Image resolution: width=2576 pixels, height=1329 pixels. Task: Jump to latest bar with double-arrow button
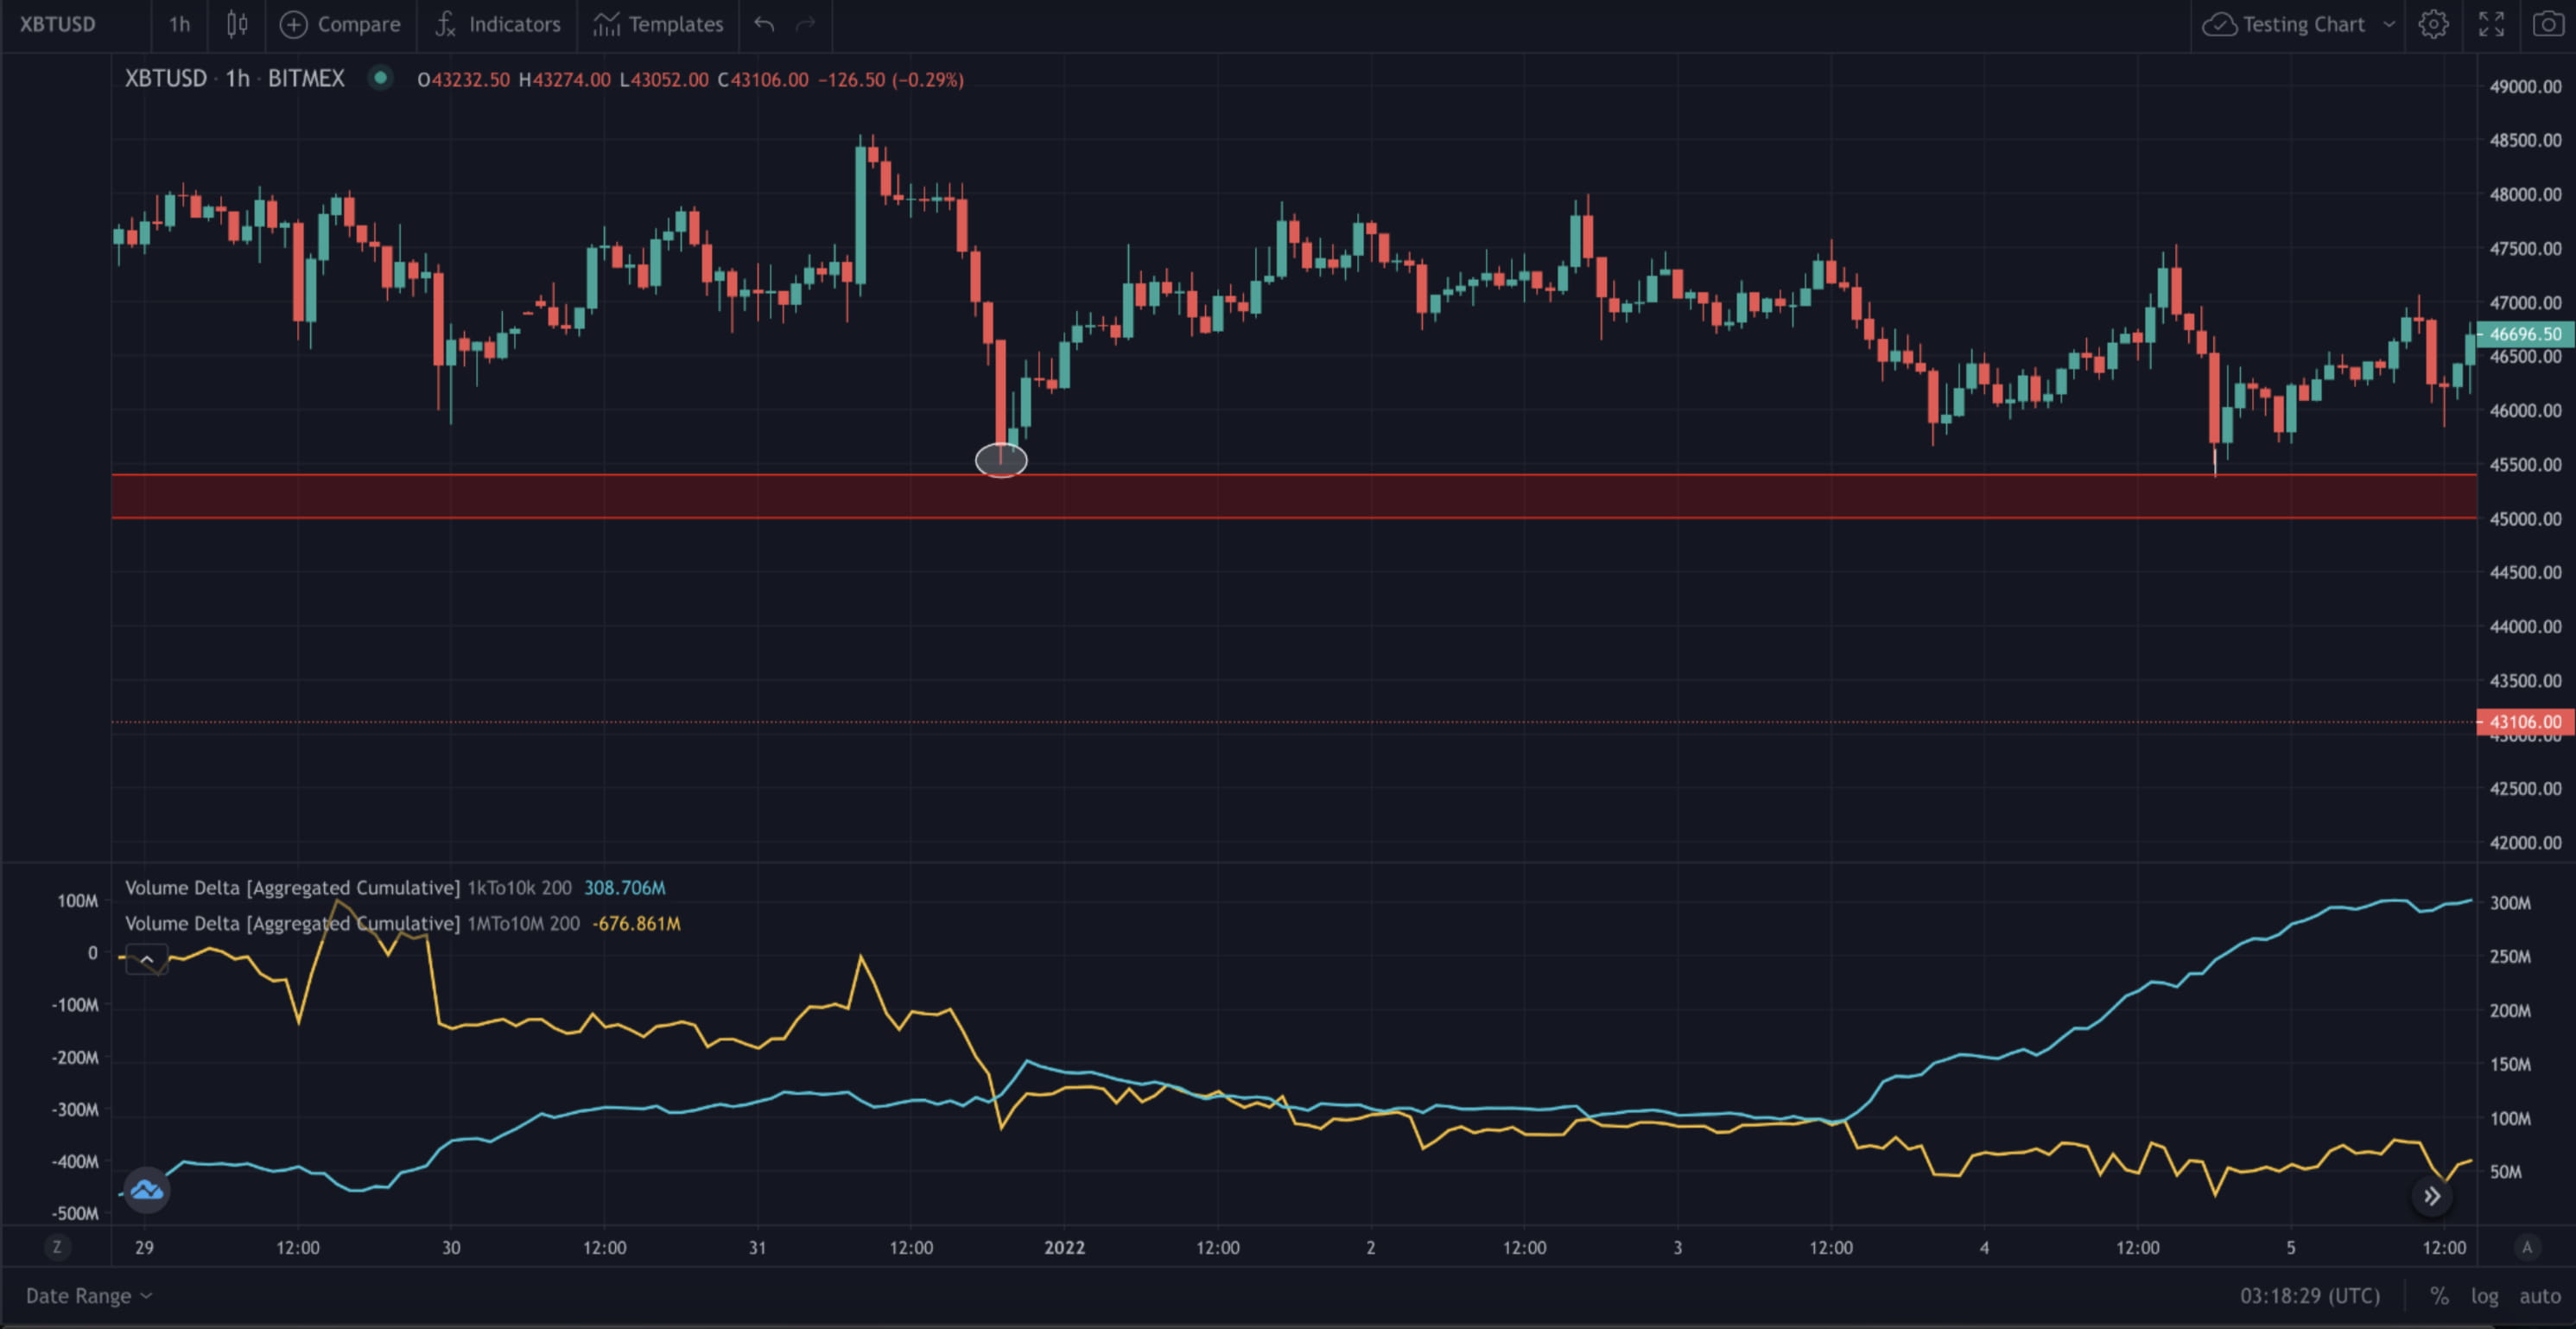pyautogui.click(x=2432, y=1196)
